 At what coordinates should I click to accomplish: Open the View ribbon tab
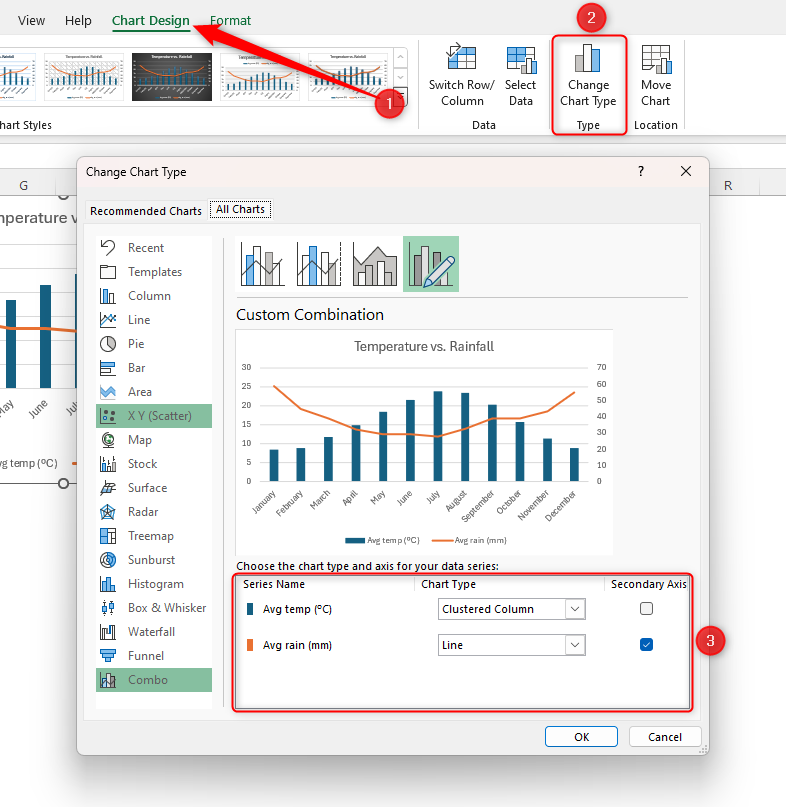point(31,21)
